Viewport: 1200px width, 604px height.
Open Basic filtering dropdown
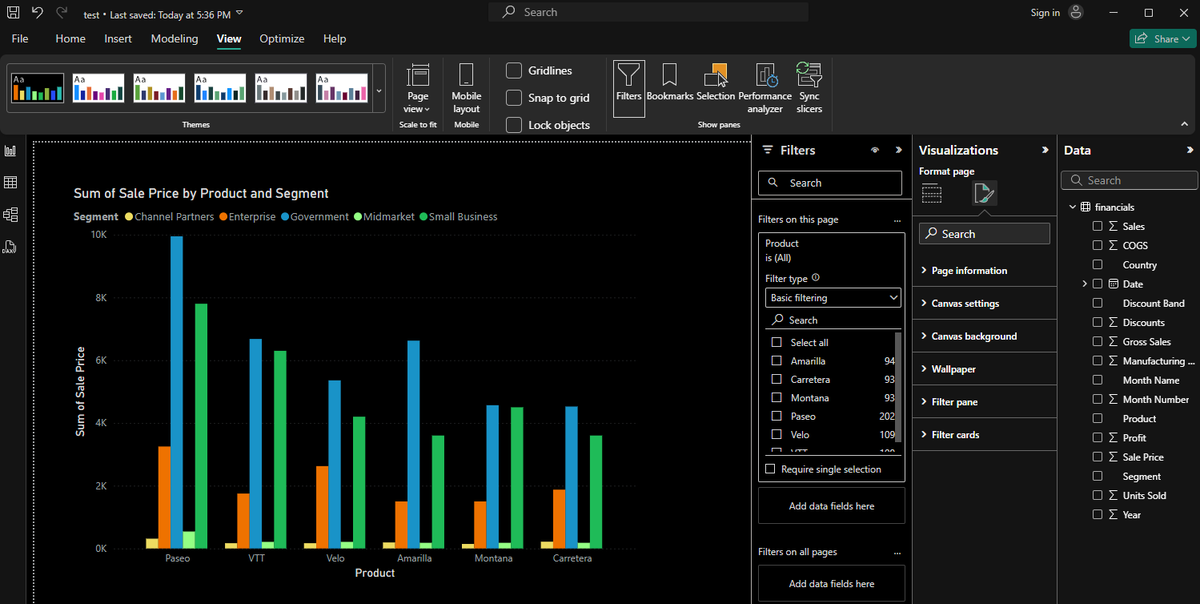pos(833,298)
